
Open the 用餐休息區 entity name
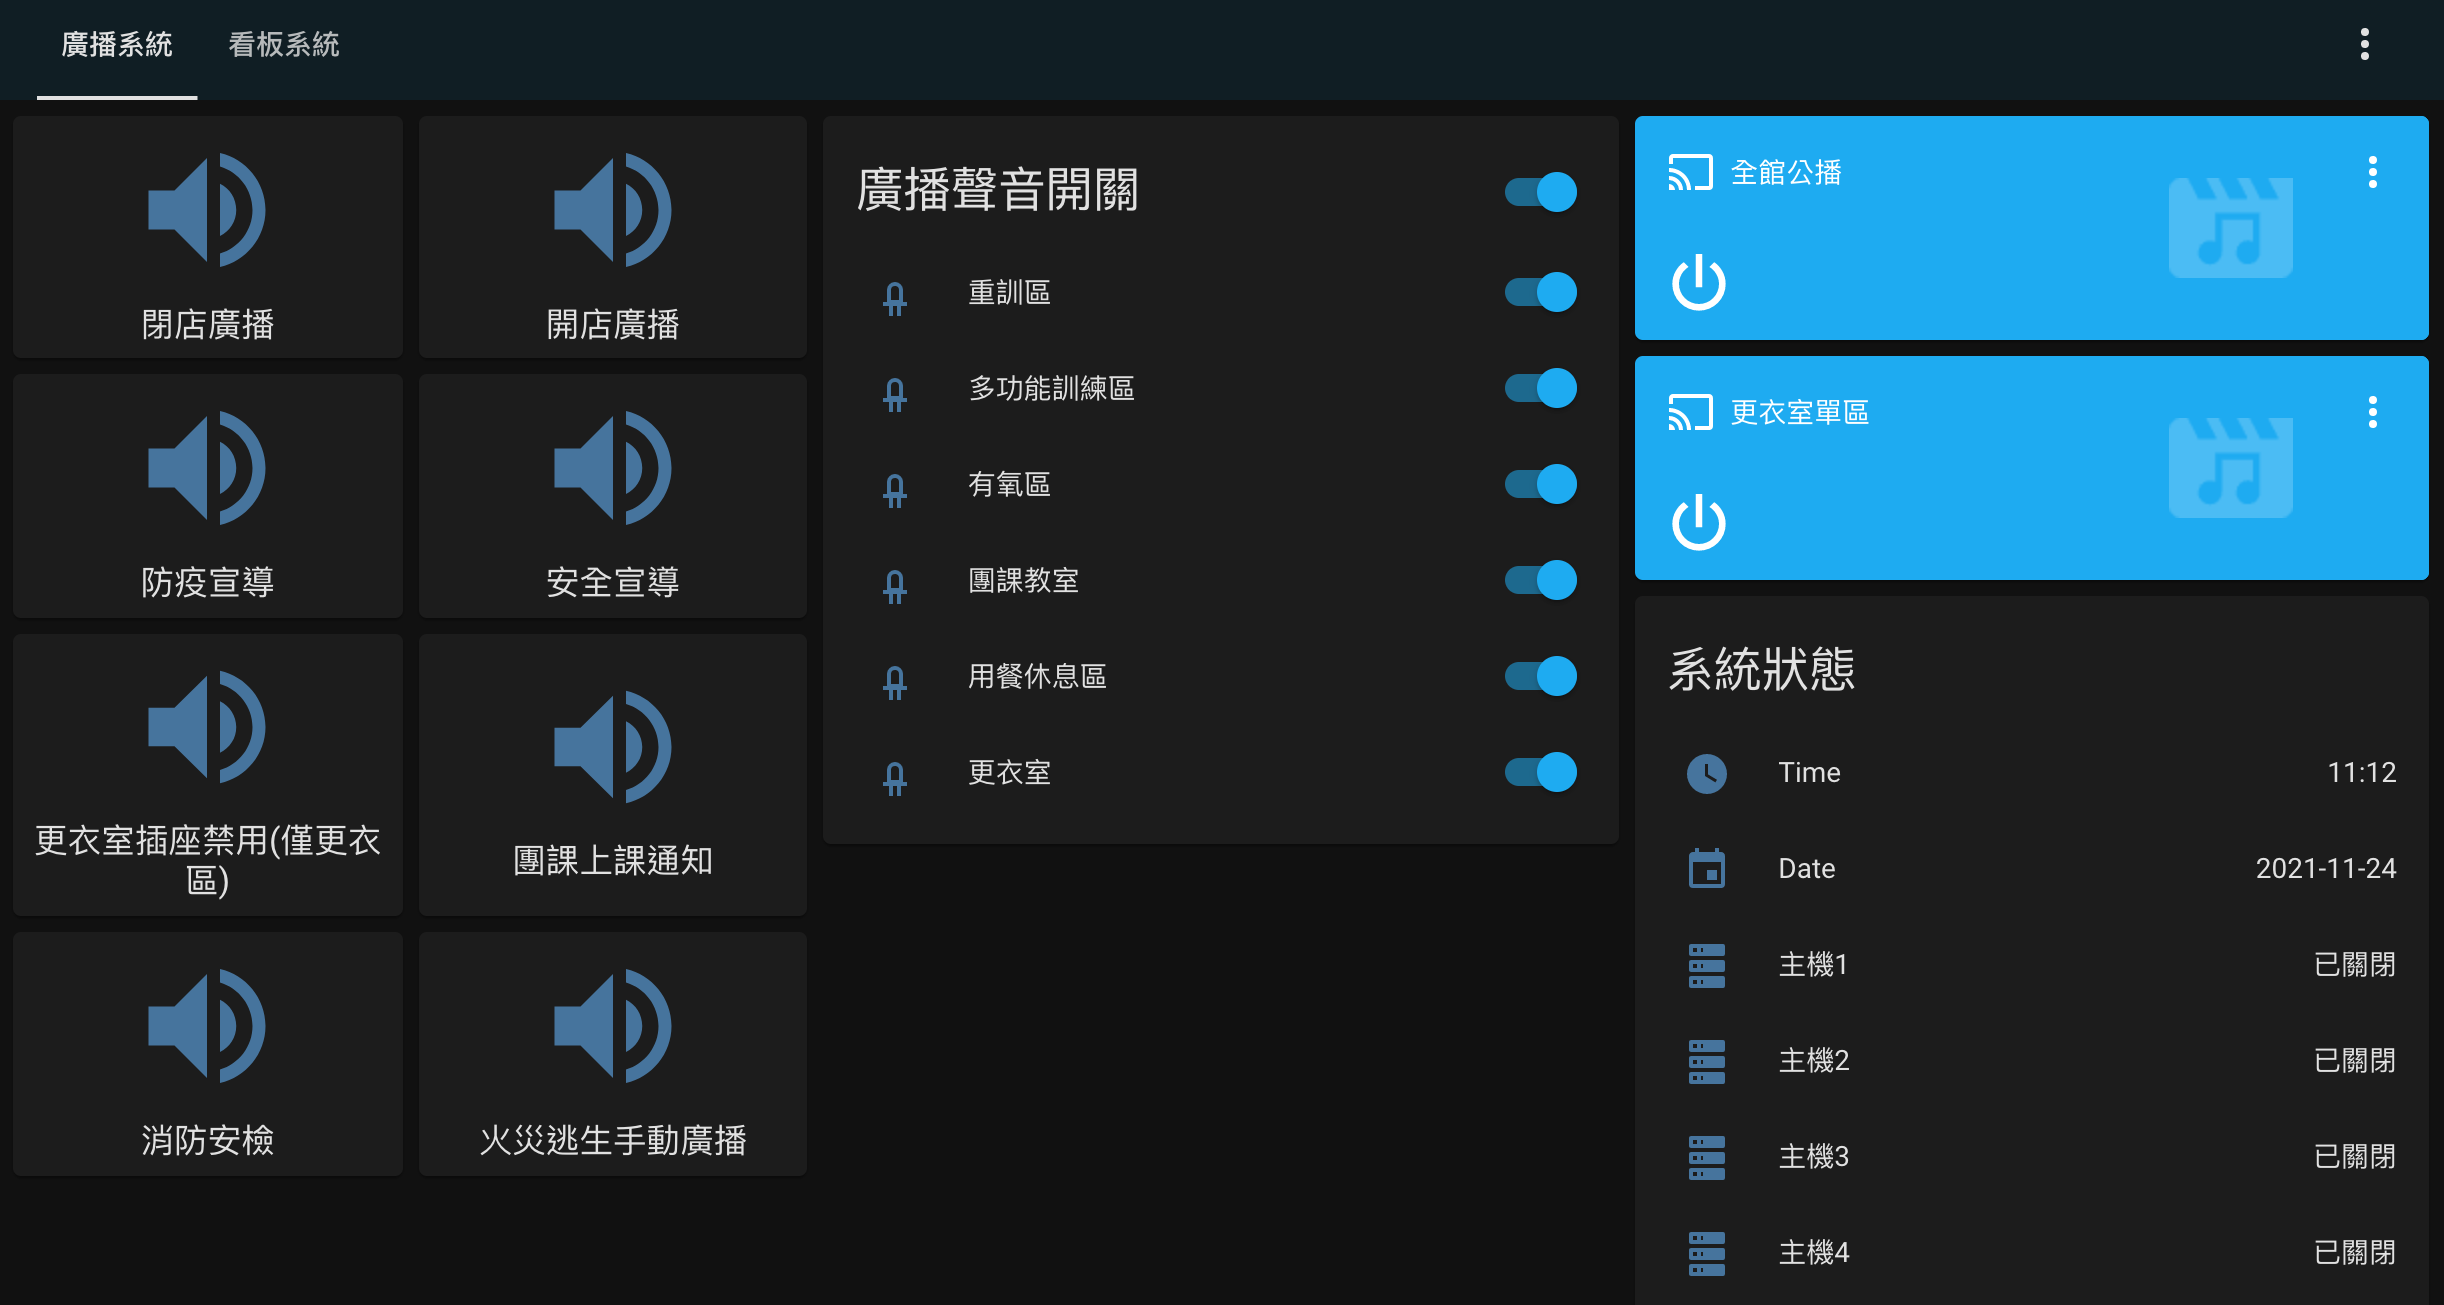1037,677
